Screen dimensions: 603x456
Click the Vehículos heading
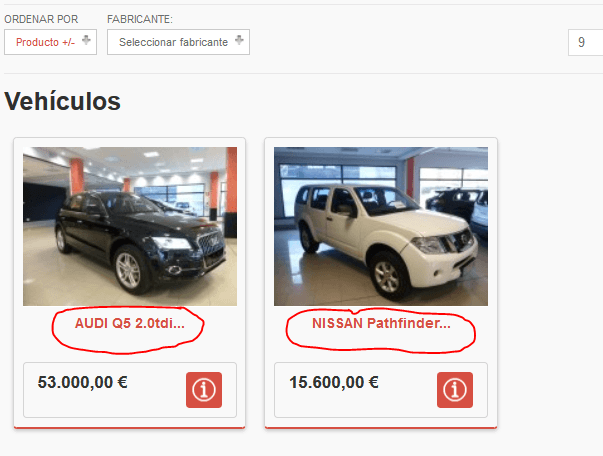[x=62, y=102]
